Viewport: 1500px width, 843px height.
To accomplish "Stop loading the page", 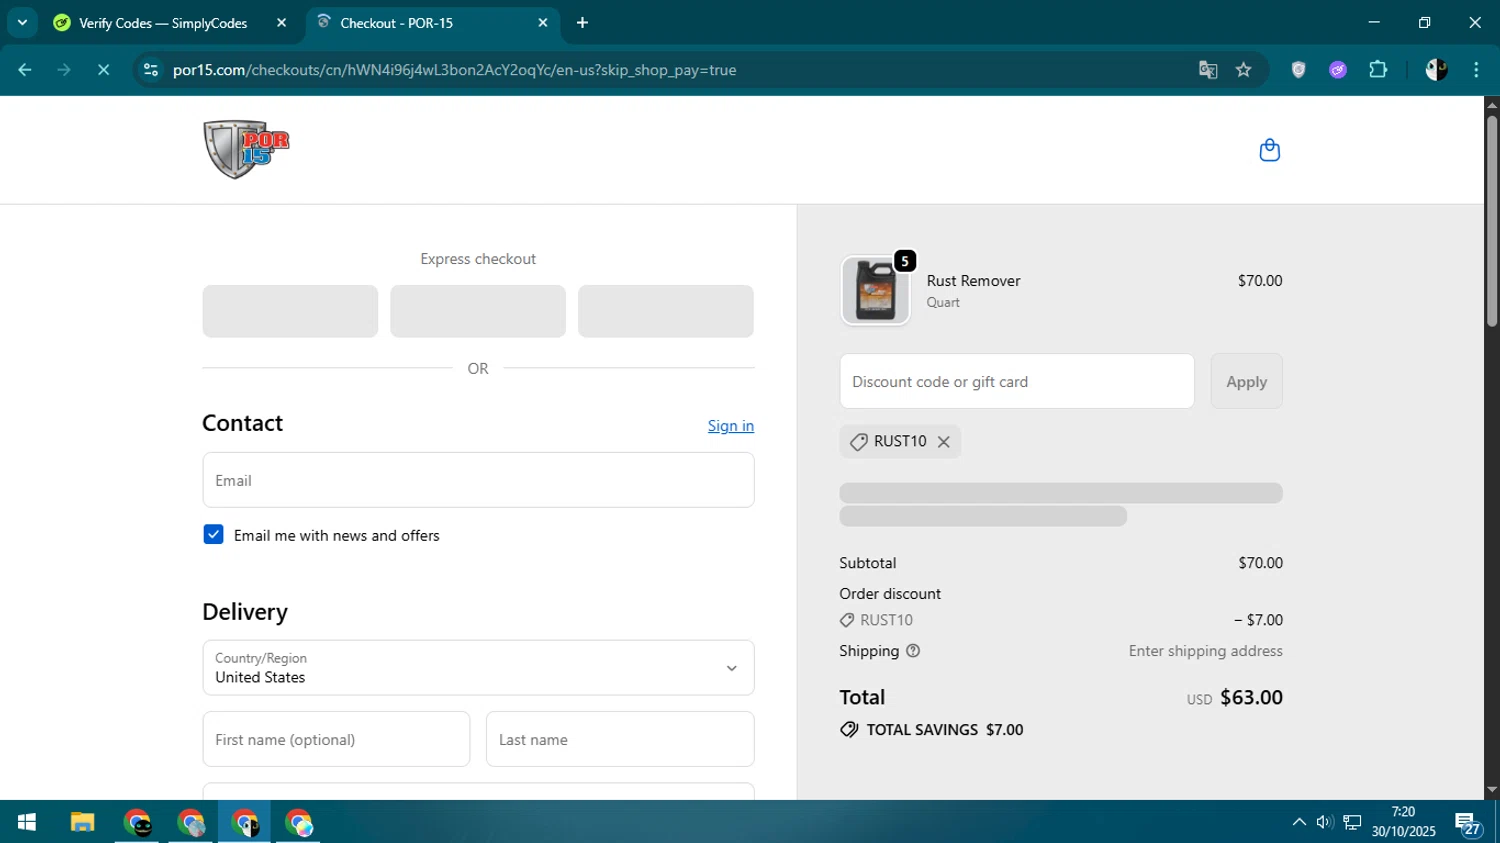I will click(103, 70).
